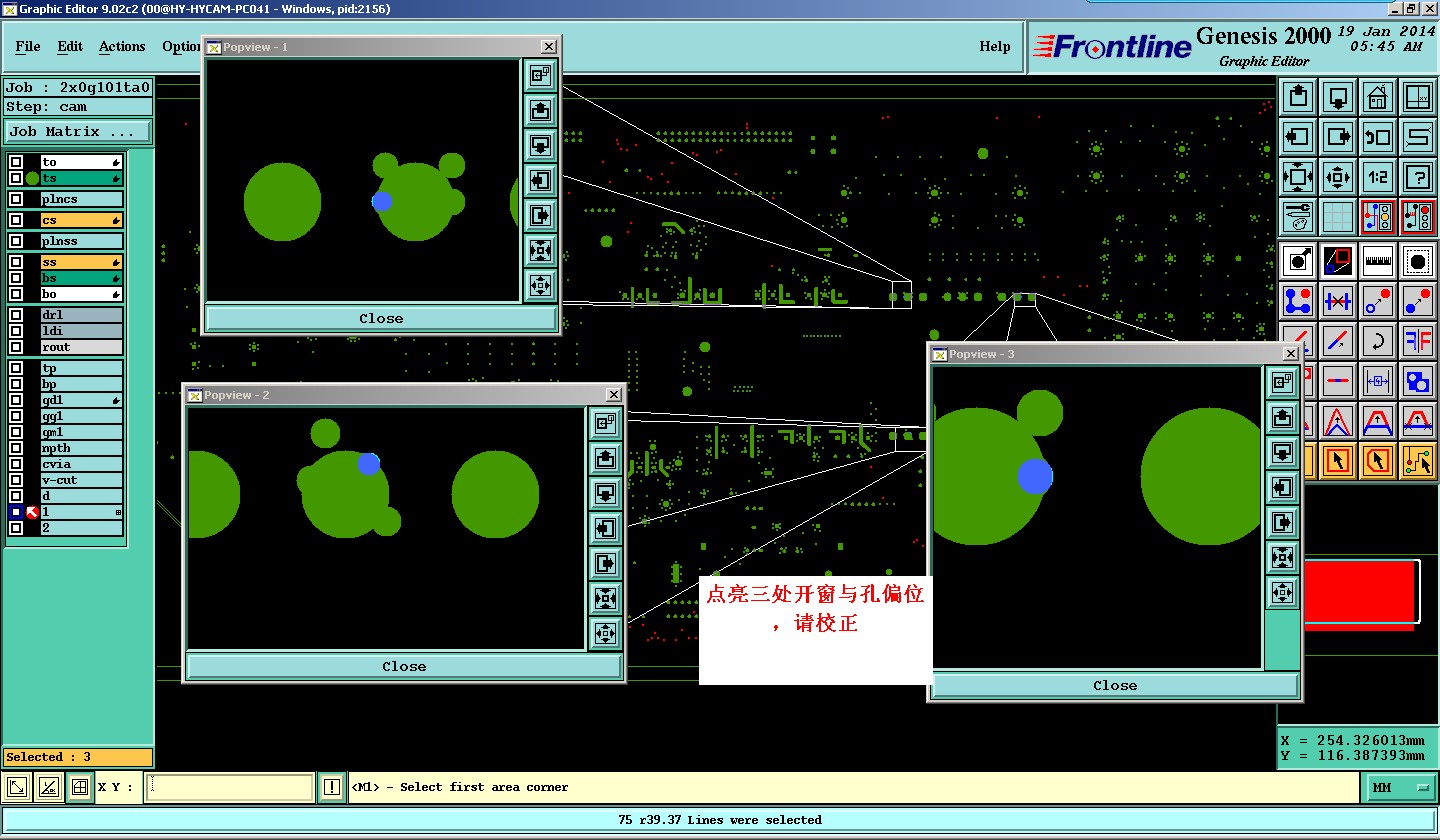1440x840 pixels.
Task: Click the pan up icon in the main toolbar
Action: click(1298, 97)
